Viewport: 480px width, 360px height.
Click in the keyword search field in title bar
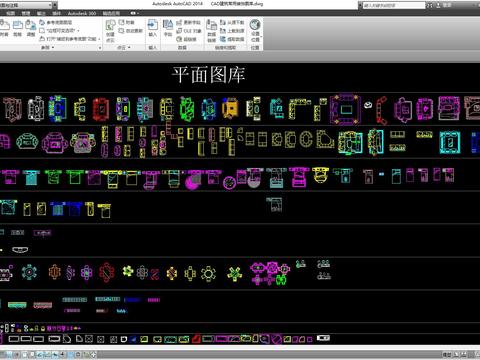click(x=394, y=5)
